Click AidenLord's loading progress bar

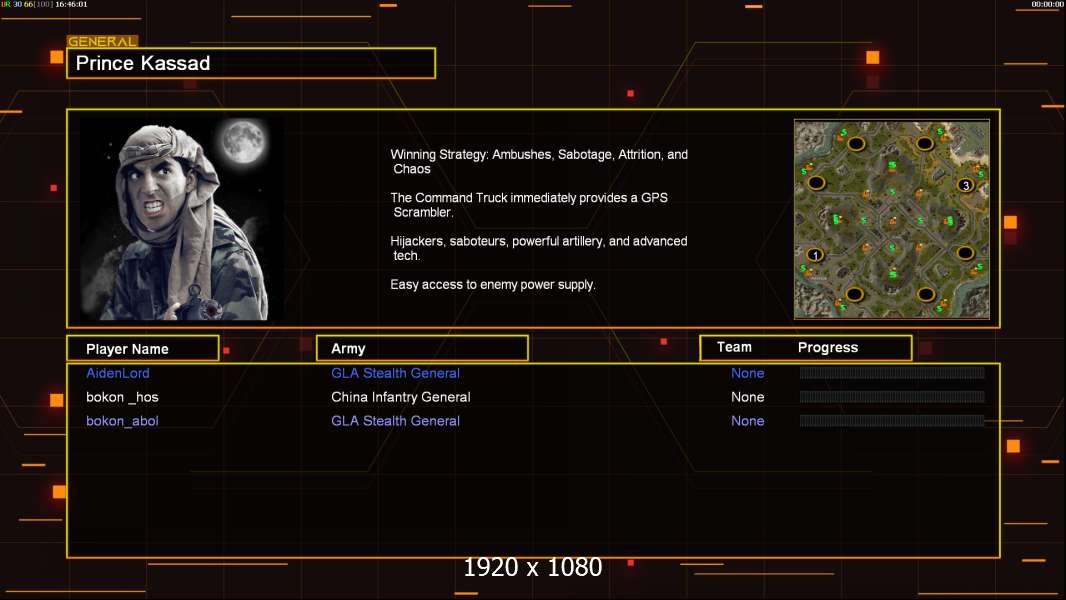point(892,372)
